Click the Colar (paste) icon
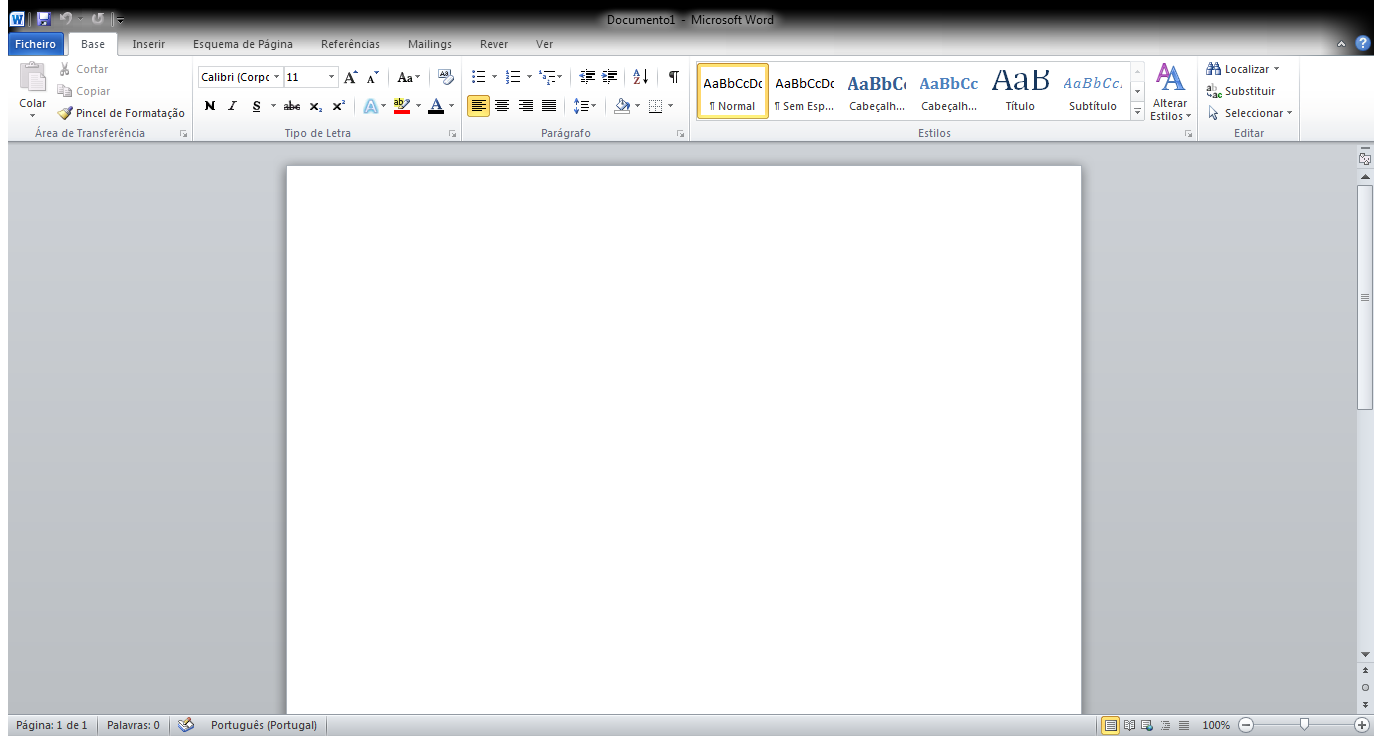Viewport: 1382px width, 744px height. (x=33, y=79)
